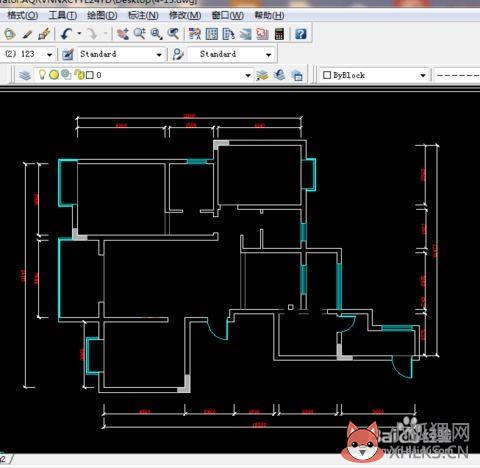480x468 pixels.
Task: Open the 标注(N) menu
Action: coord(143,16)
